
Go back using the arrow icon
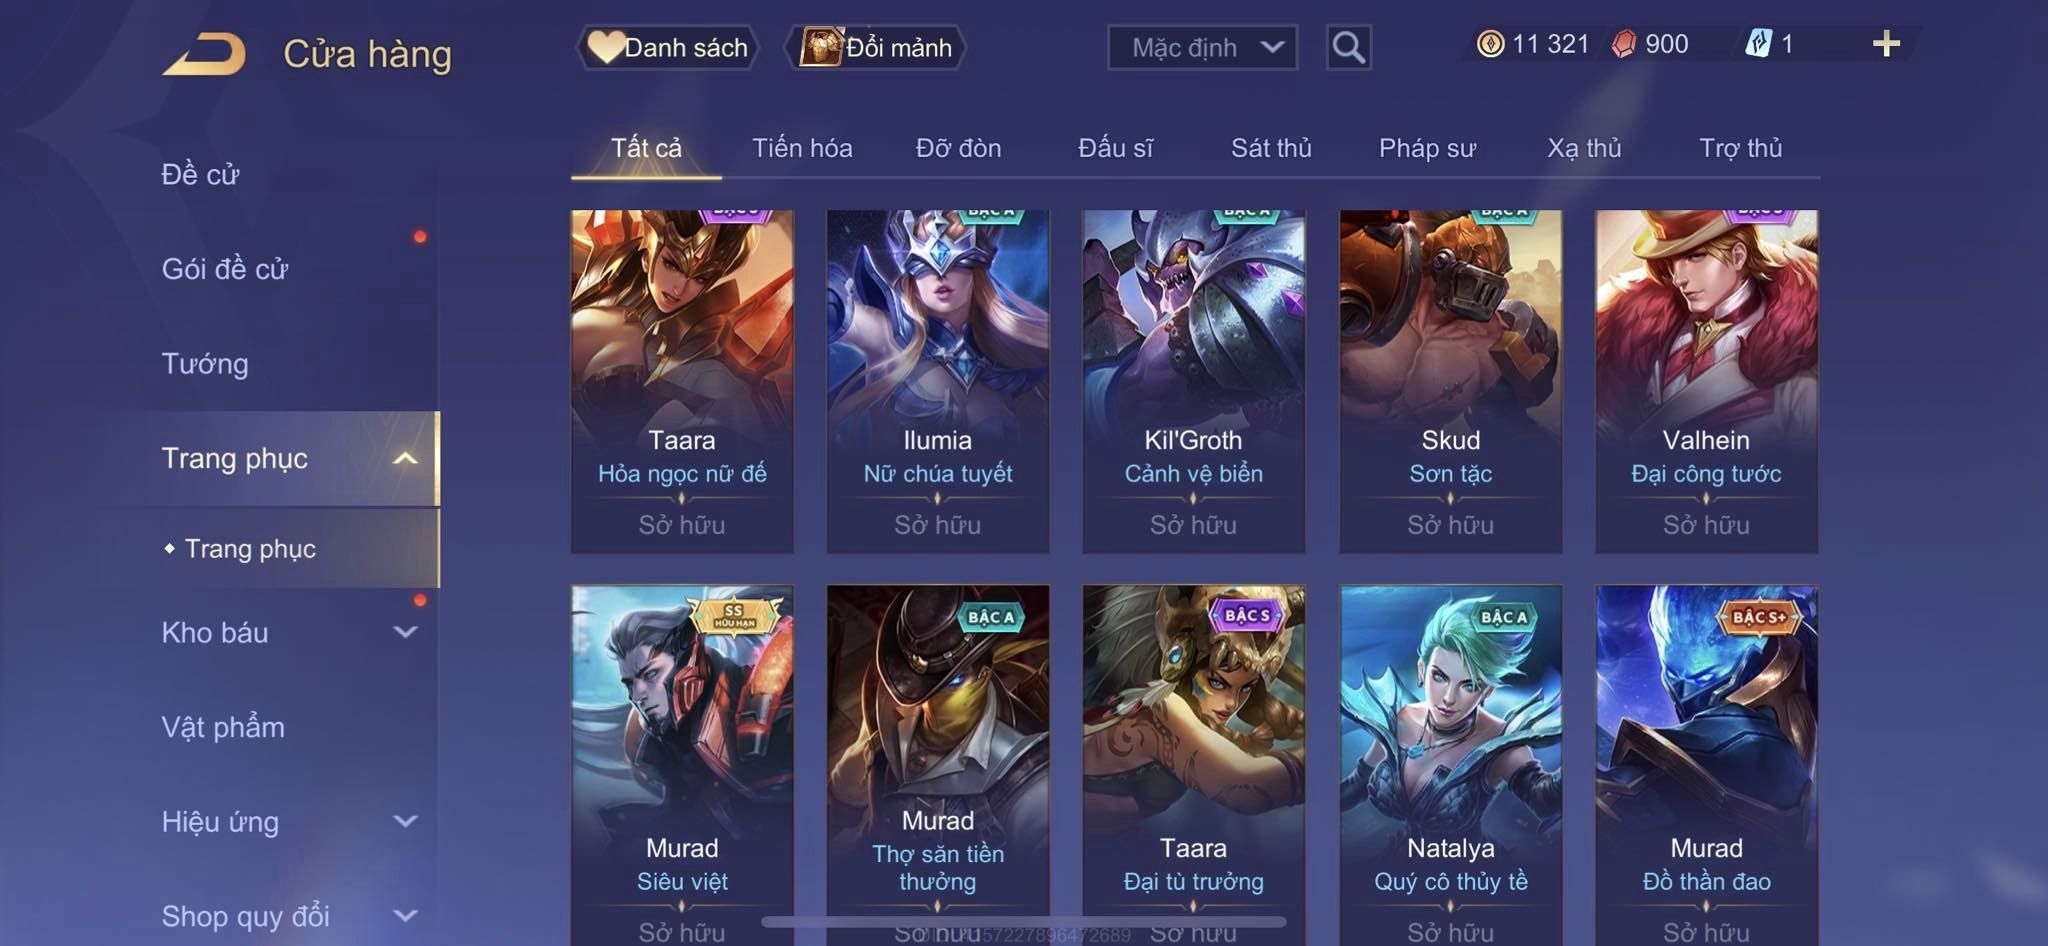205,53
